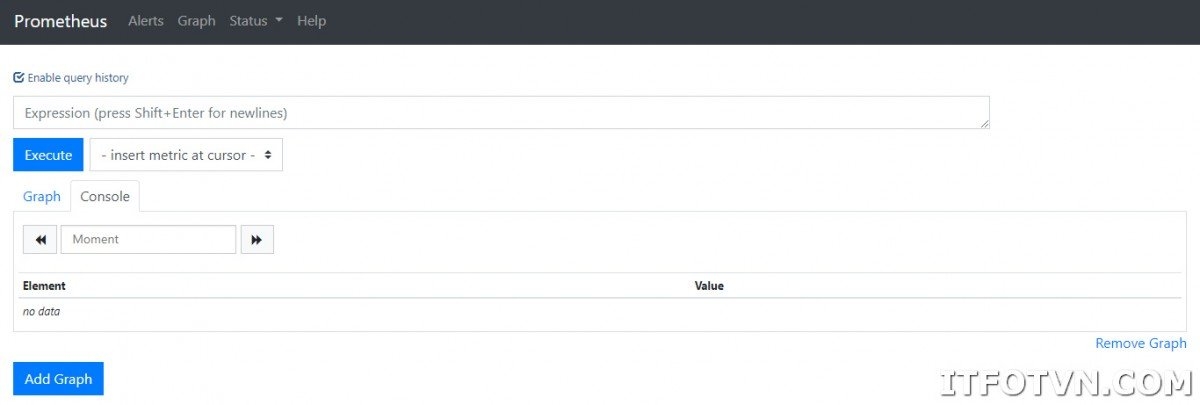Click into the Moment time field
Screen dimensions: 1200x405
pos(148,240)
